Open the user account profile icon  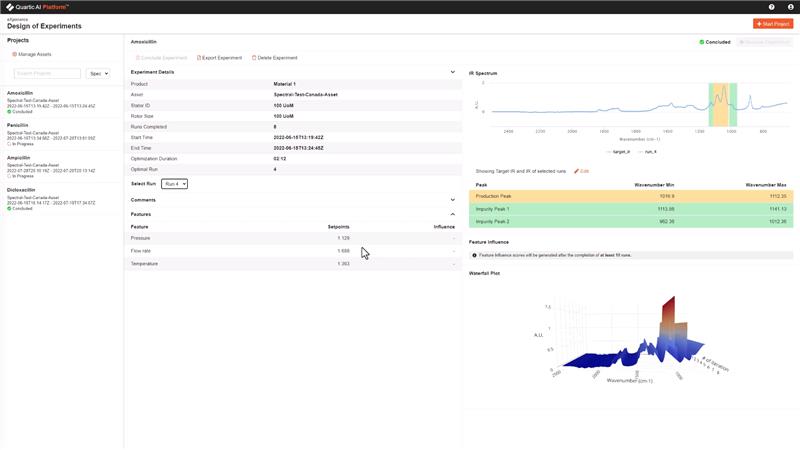[790, 7]
